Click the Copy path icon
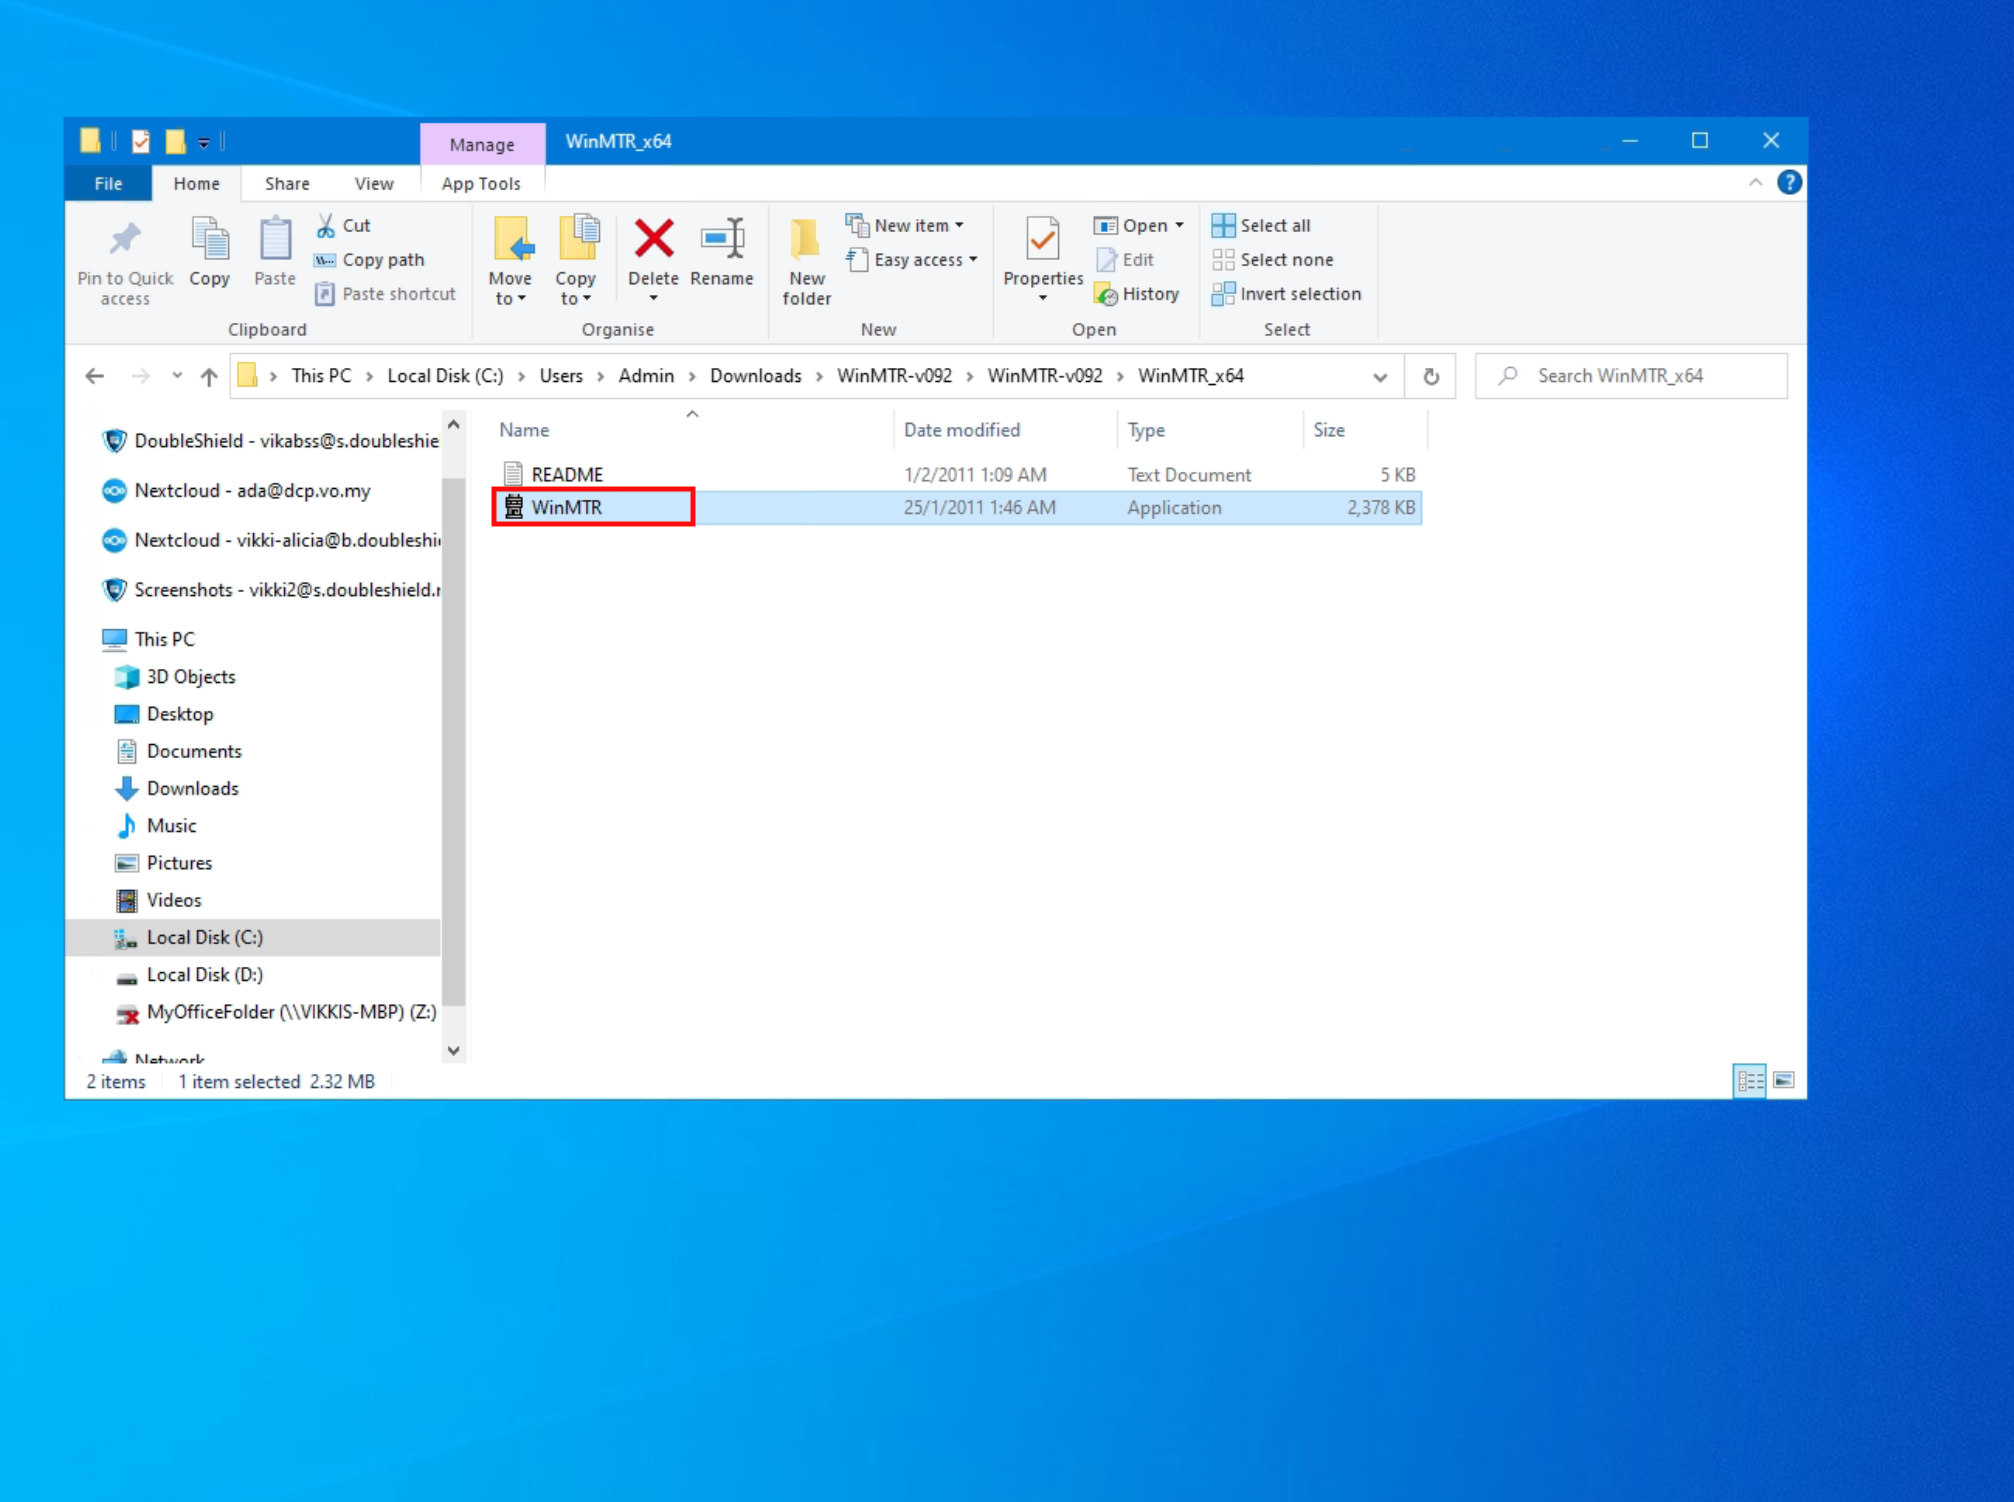The height and width of the screenshot is (1502, 2014). [x=325, y=260]
